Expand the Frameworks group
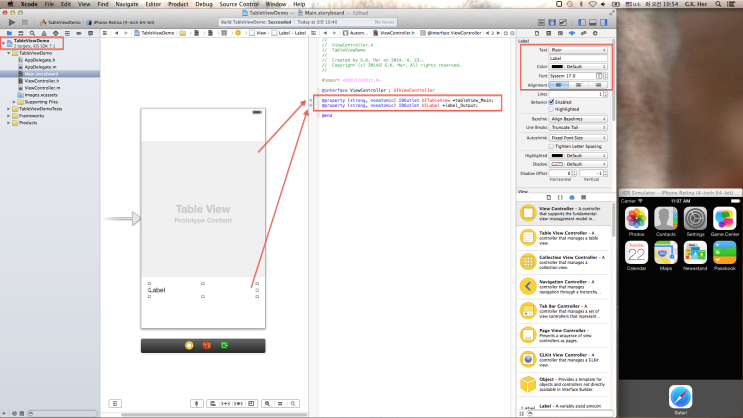 tap(9, 116)
